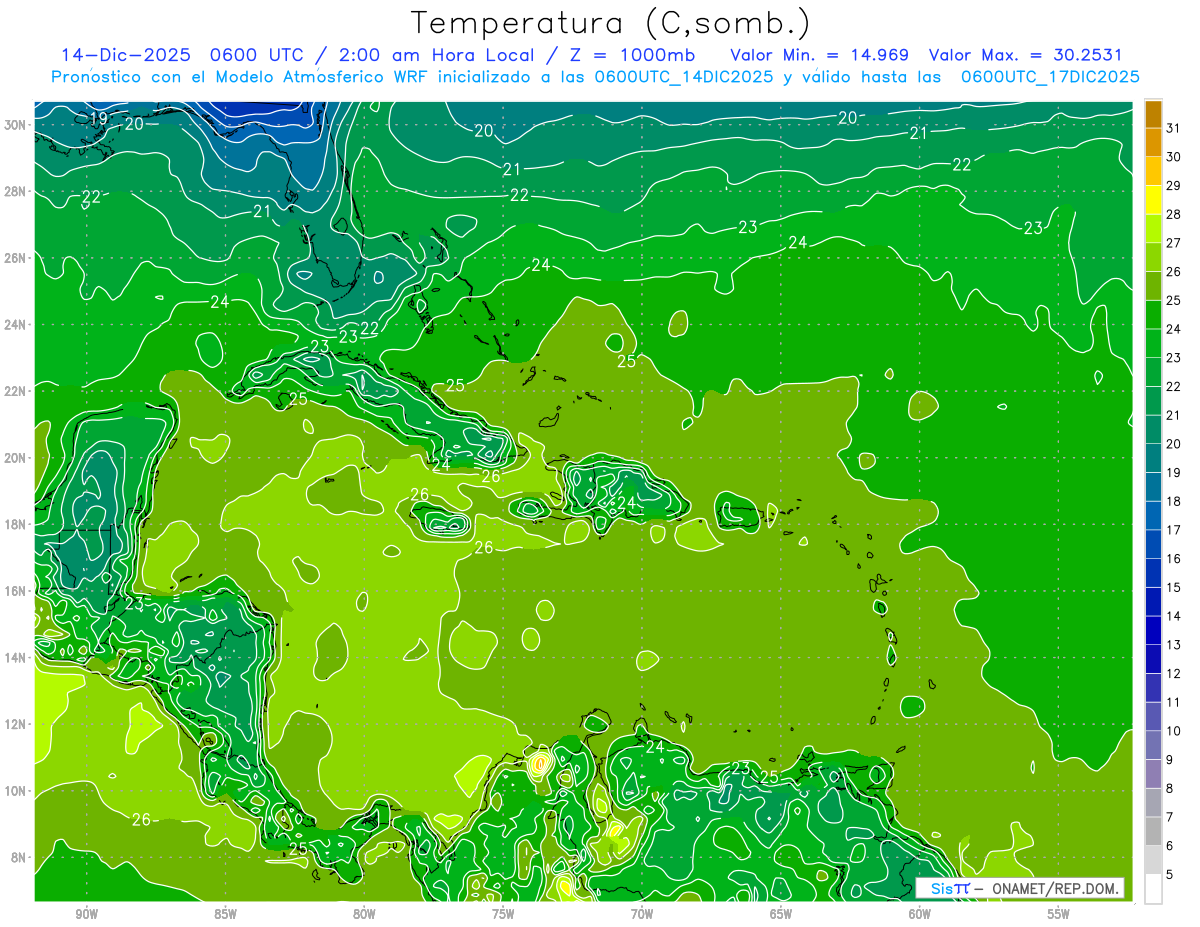Click the 18N latitude axis label

(17, 524)
